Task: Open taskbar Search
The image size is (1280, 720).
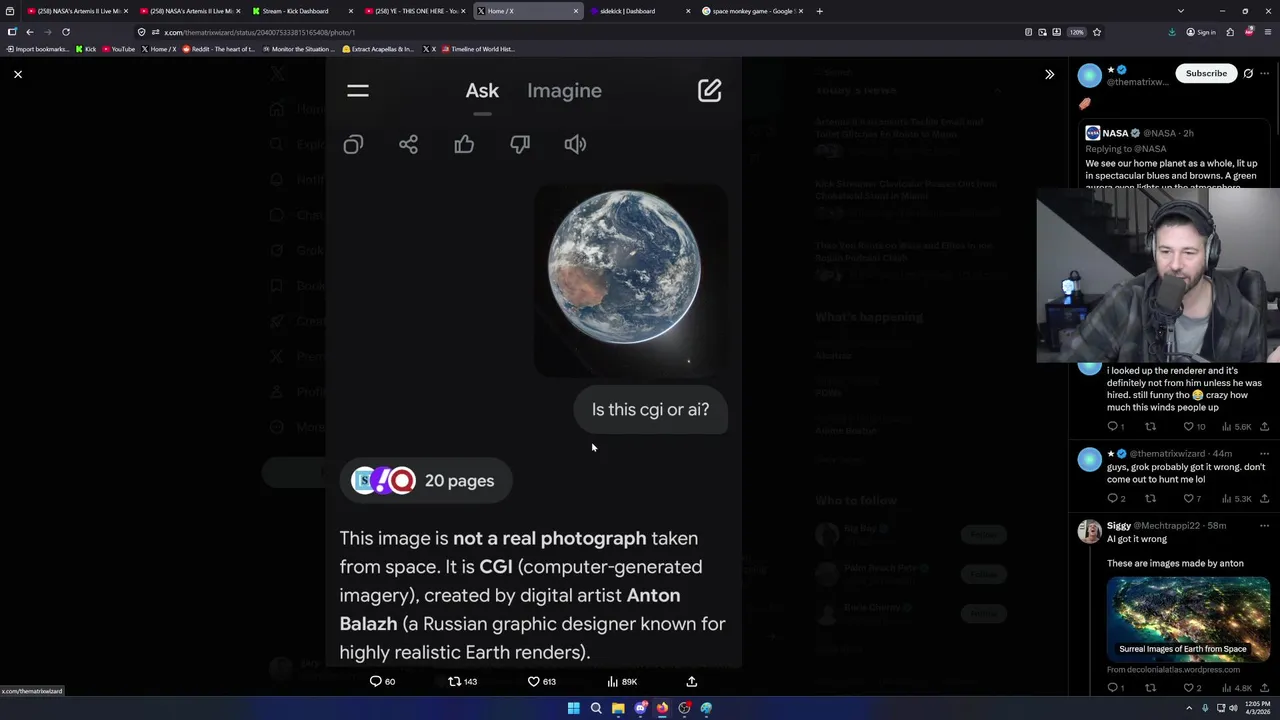Action: point(596,708)
